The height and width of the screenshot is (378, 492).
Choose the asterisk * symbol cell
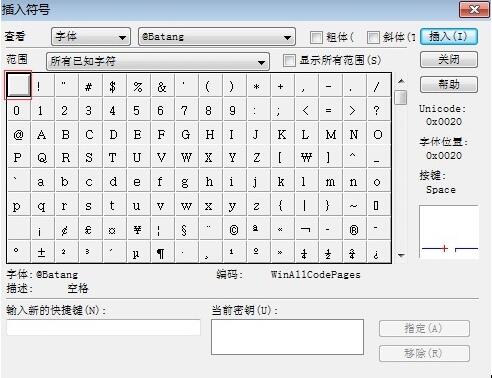[258, 86]
